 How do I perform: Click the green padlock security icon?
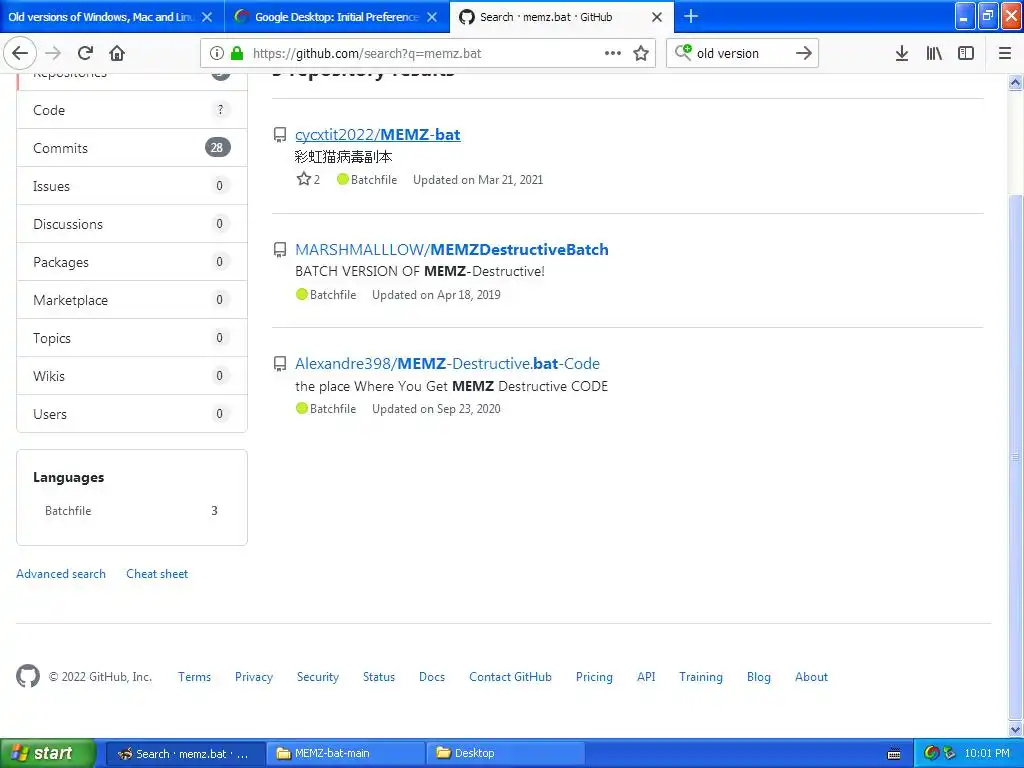click(236, 53)
